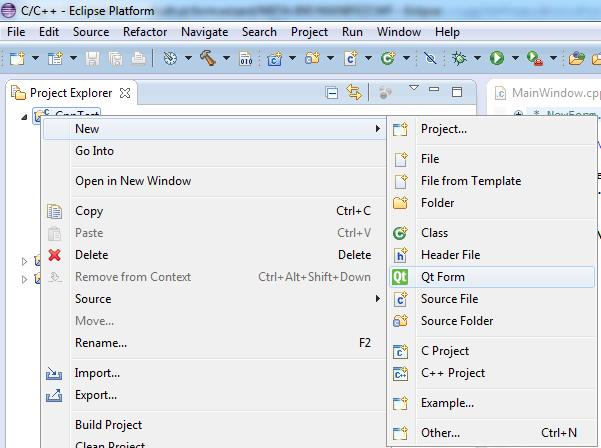This screenshot has height=448, width=601.
Task: Click Collapse All in Project Explorer
Action: point(332,93)
